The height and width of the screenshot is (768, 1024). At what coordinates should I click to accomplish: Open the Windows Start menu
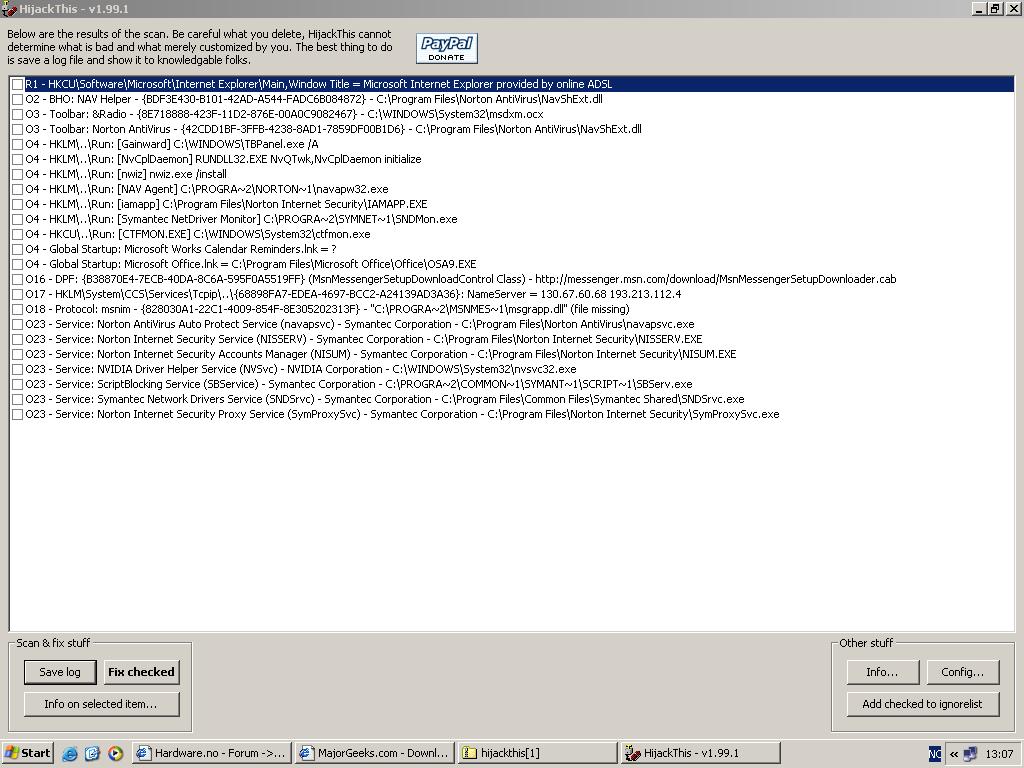coord(27,753)
